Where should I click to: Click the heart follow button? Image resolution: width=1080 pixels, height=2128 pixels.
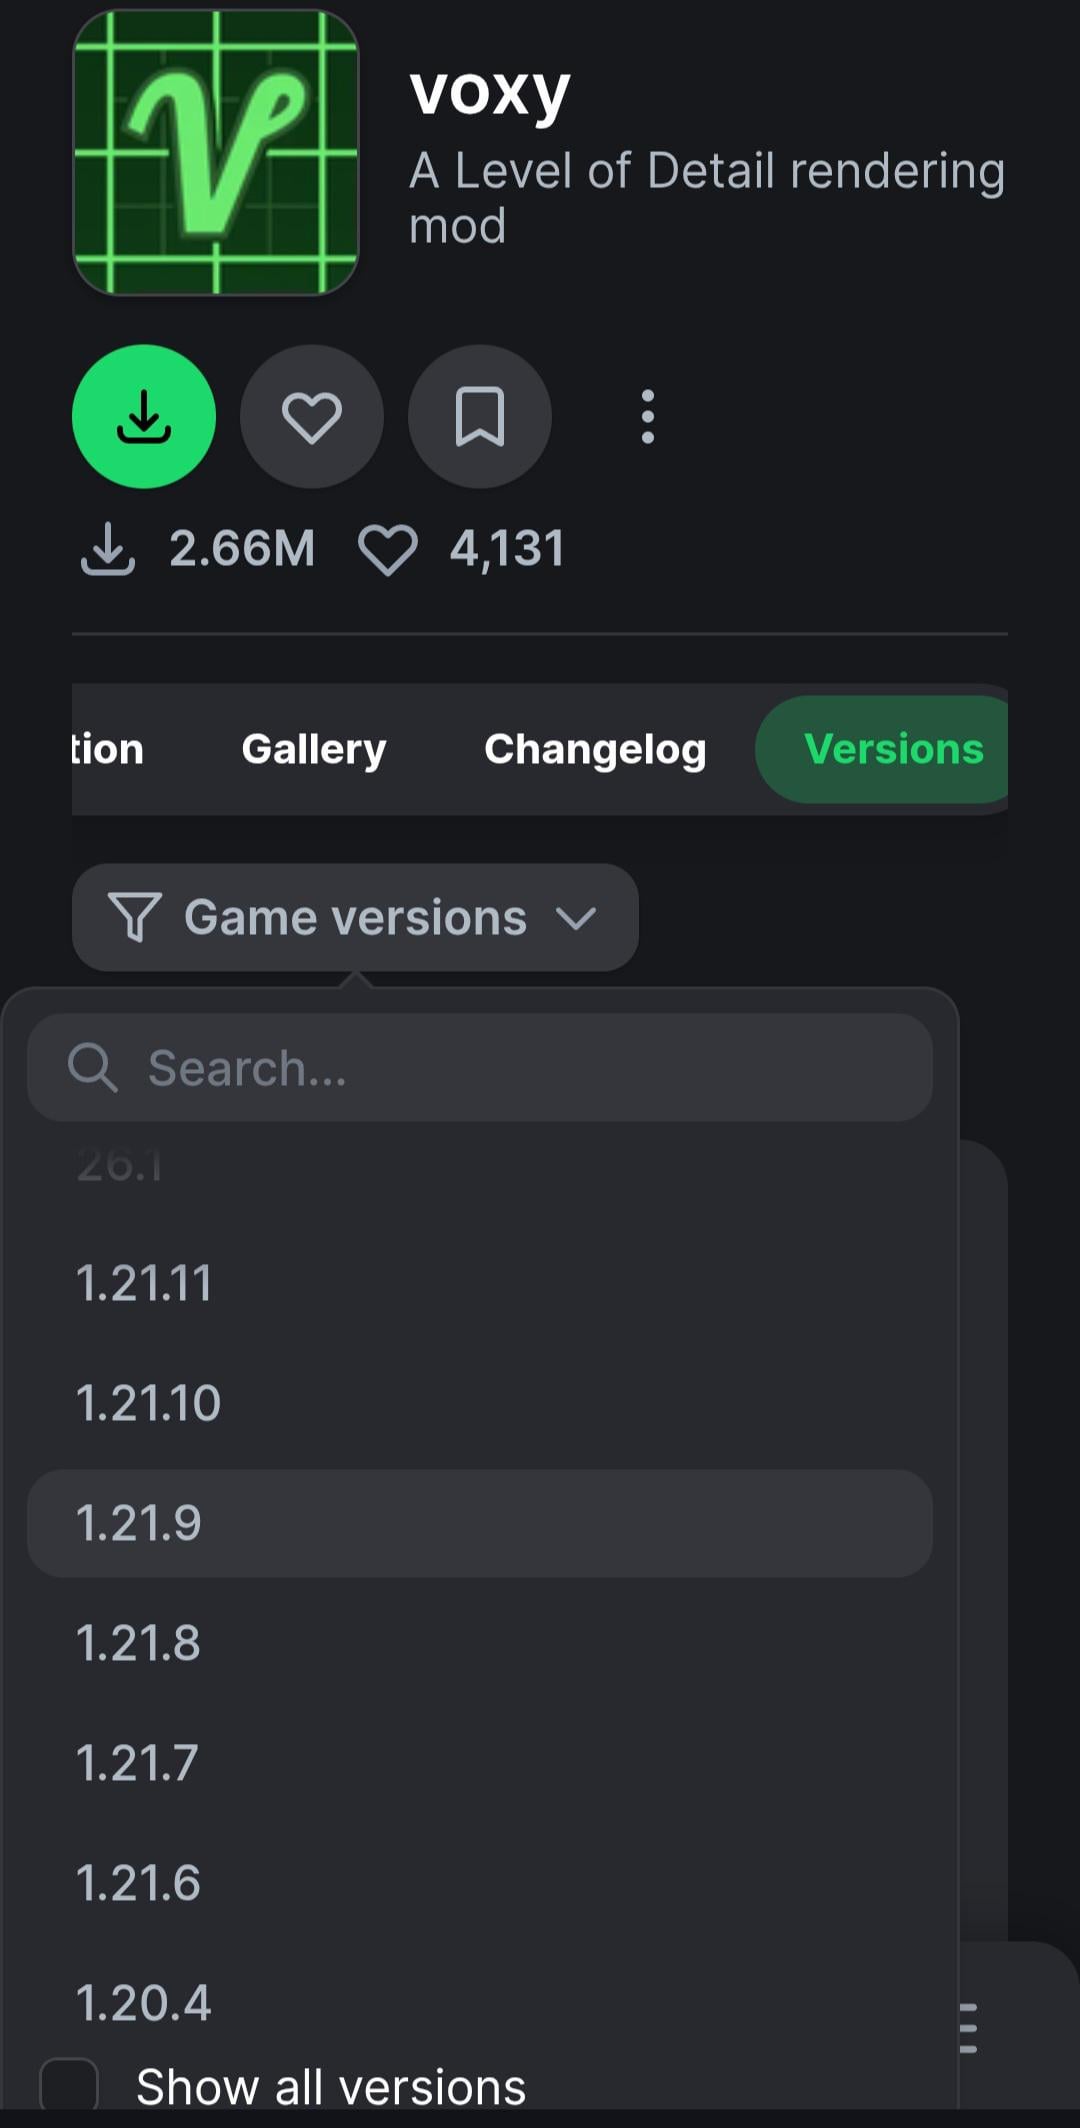pos(312,416)
